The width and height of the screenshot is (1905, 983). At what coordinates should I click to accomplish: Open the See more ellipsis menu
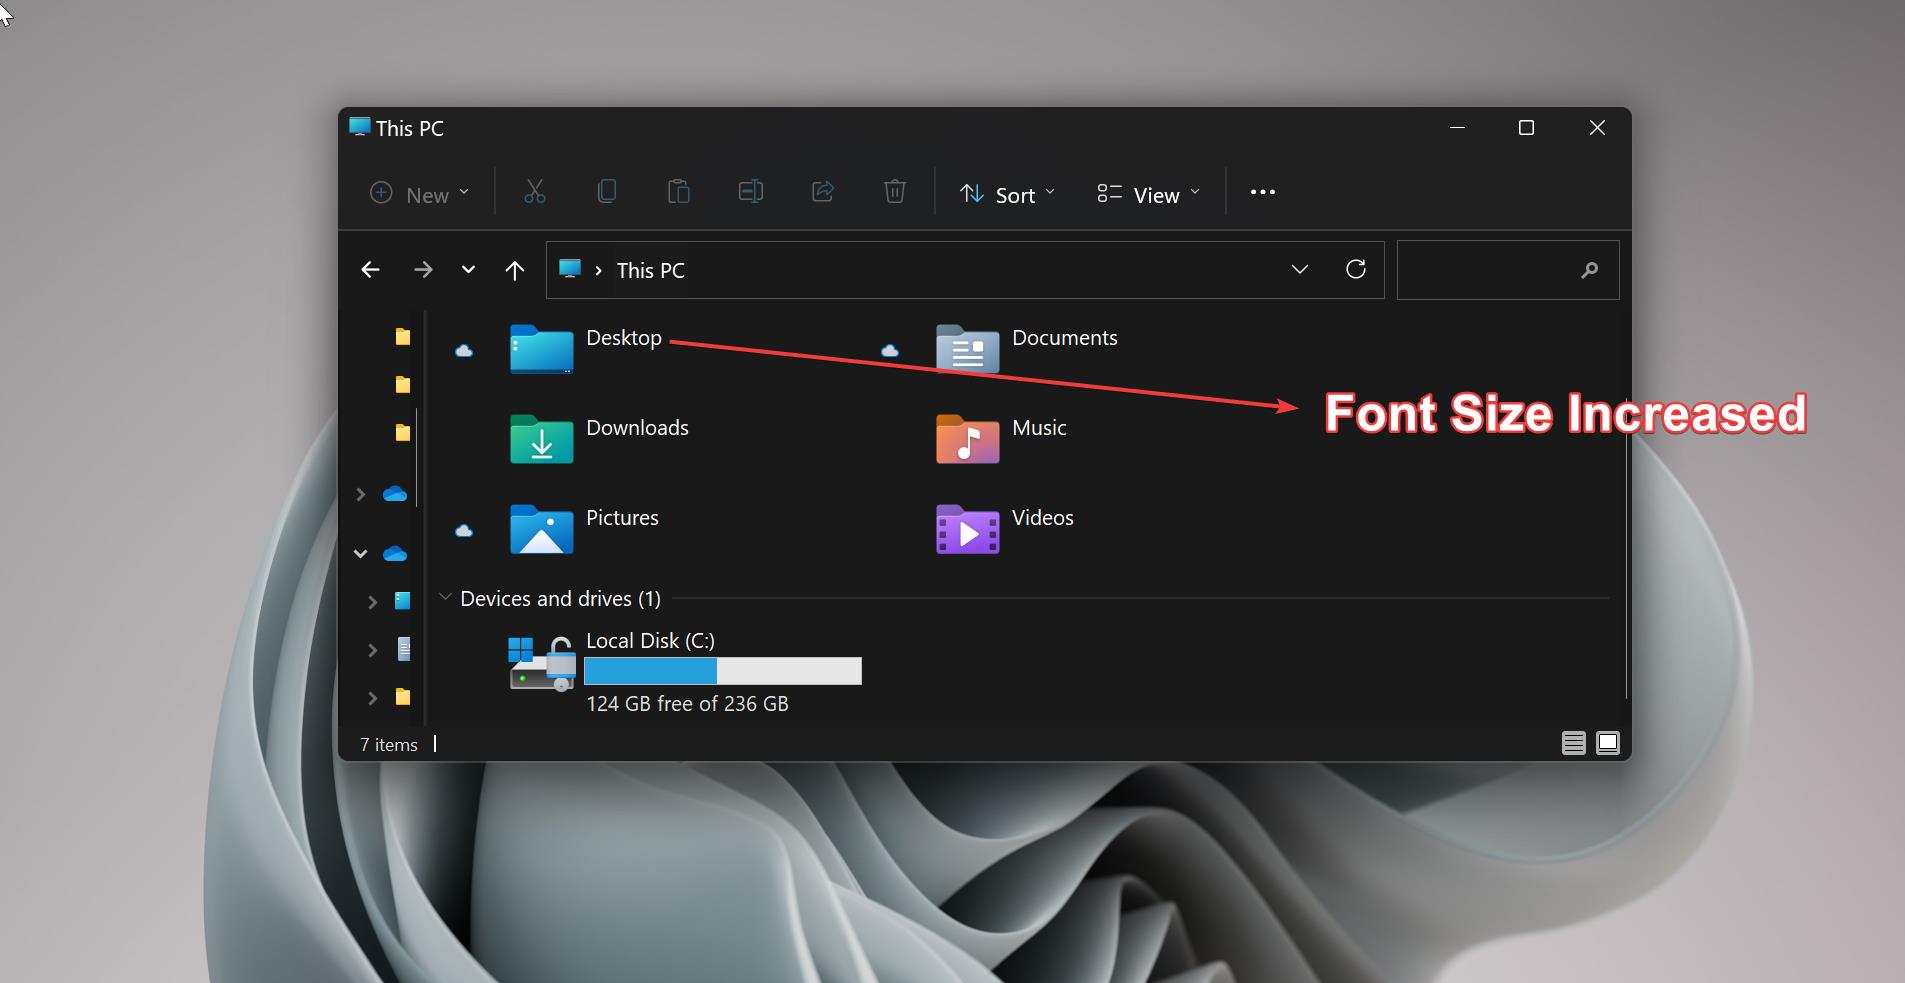[x=1260, y=192]
